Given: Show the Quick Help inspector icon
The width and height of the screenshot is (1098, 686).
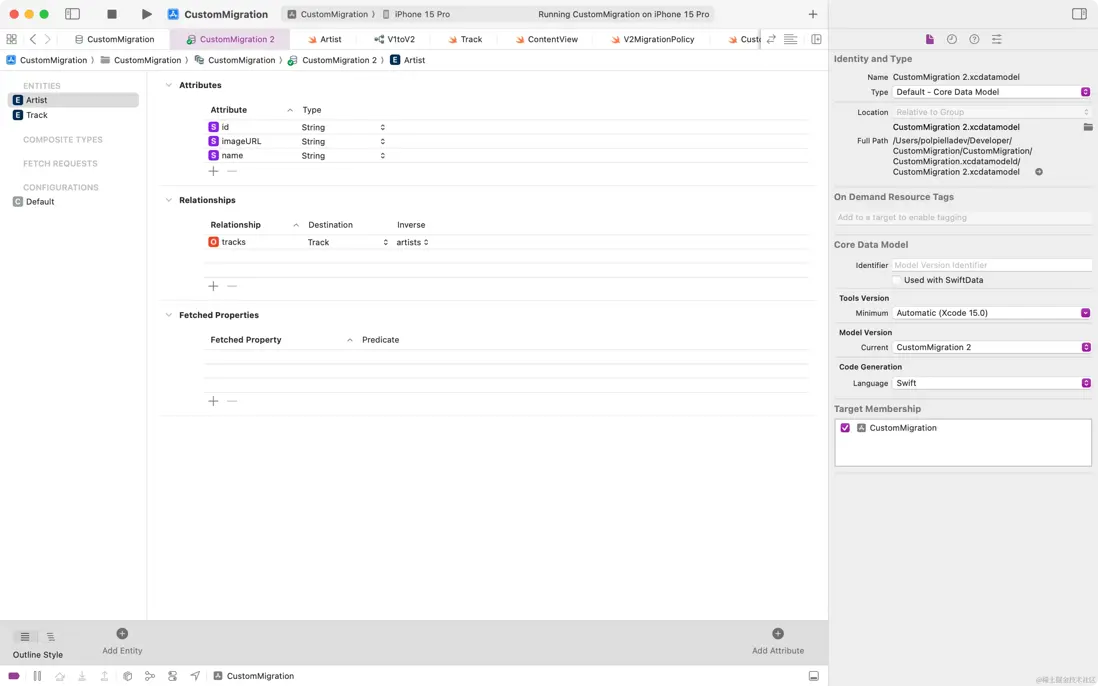Looking at the screenshot, I should point(974,39).
